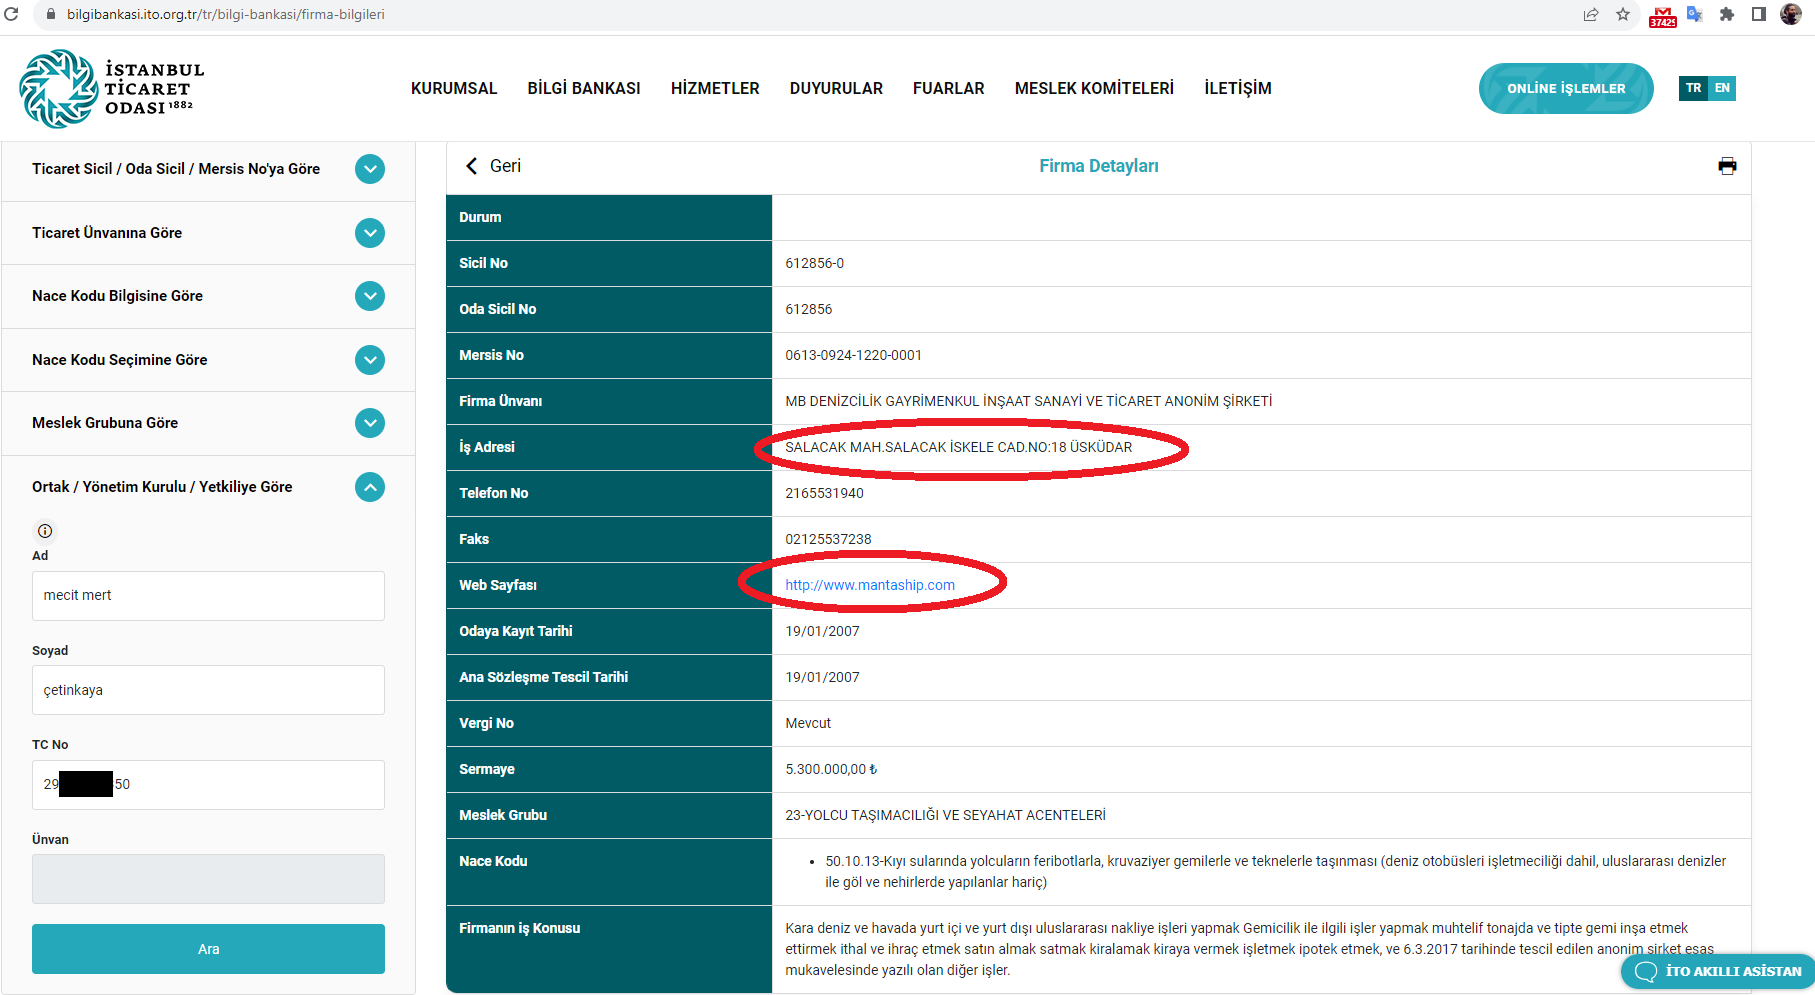This screenshot has height=995, width=1815.
Task: Open the Gmail extension icon showing 37425
Action: tap(1662, 16)
